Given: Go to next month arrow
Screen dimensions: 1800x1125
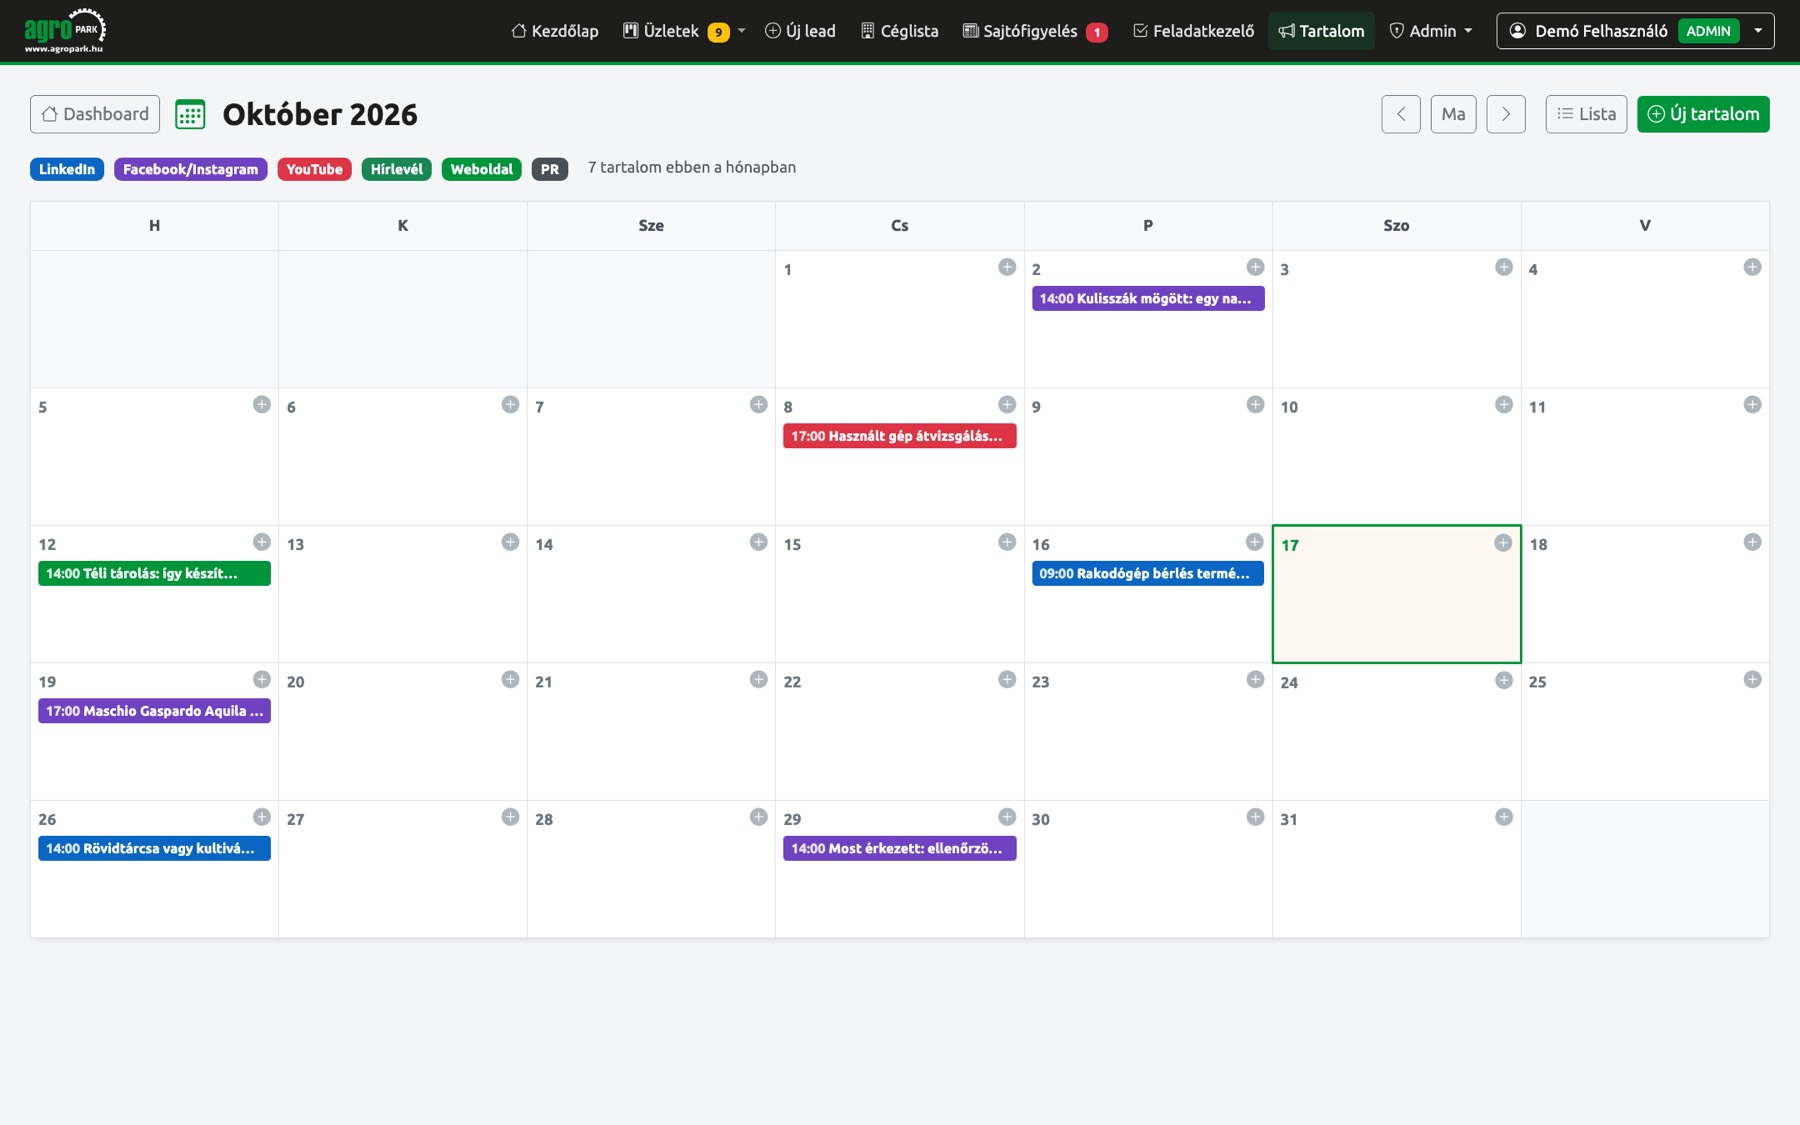Looking at the screenshot, I should click(1506, 114).
